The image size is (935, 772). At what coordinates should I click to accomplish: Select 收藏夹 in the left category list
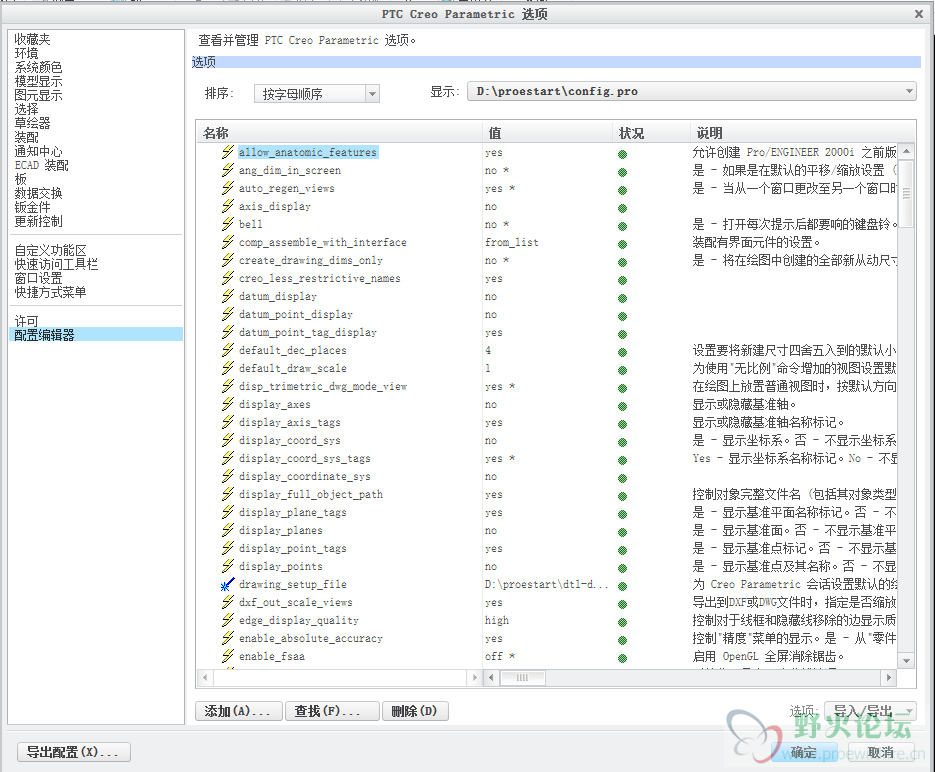click(x=32, y=39)
